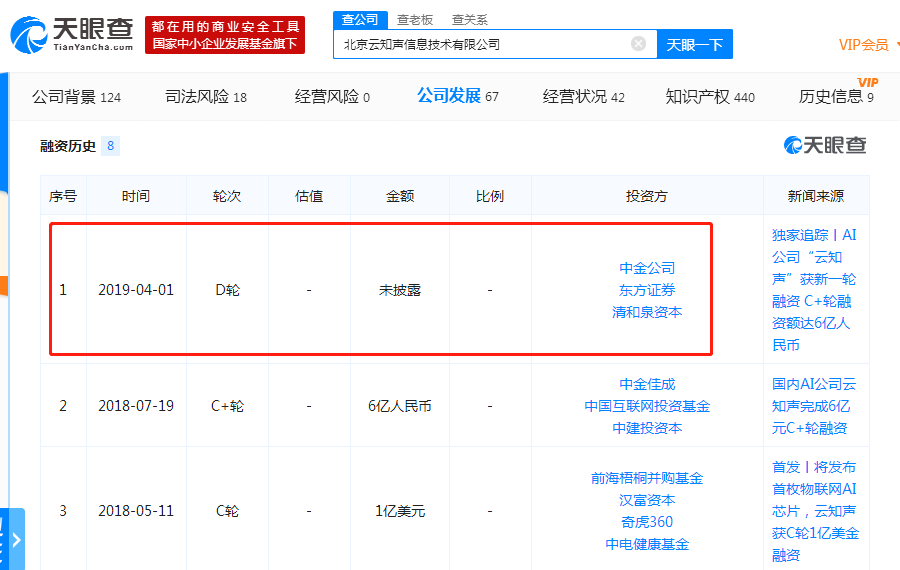Click the 比例 column header
Viewport: 900px width, 570px height.
[490, 196]
